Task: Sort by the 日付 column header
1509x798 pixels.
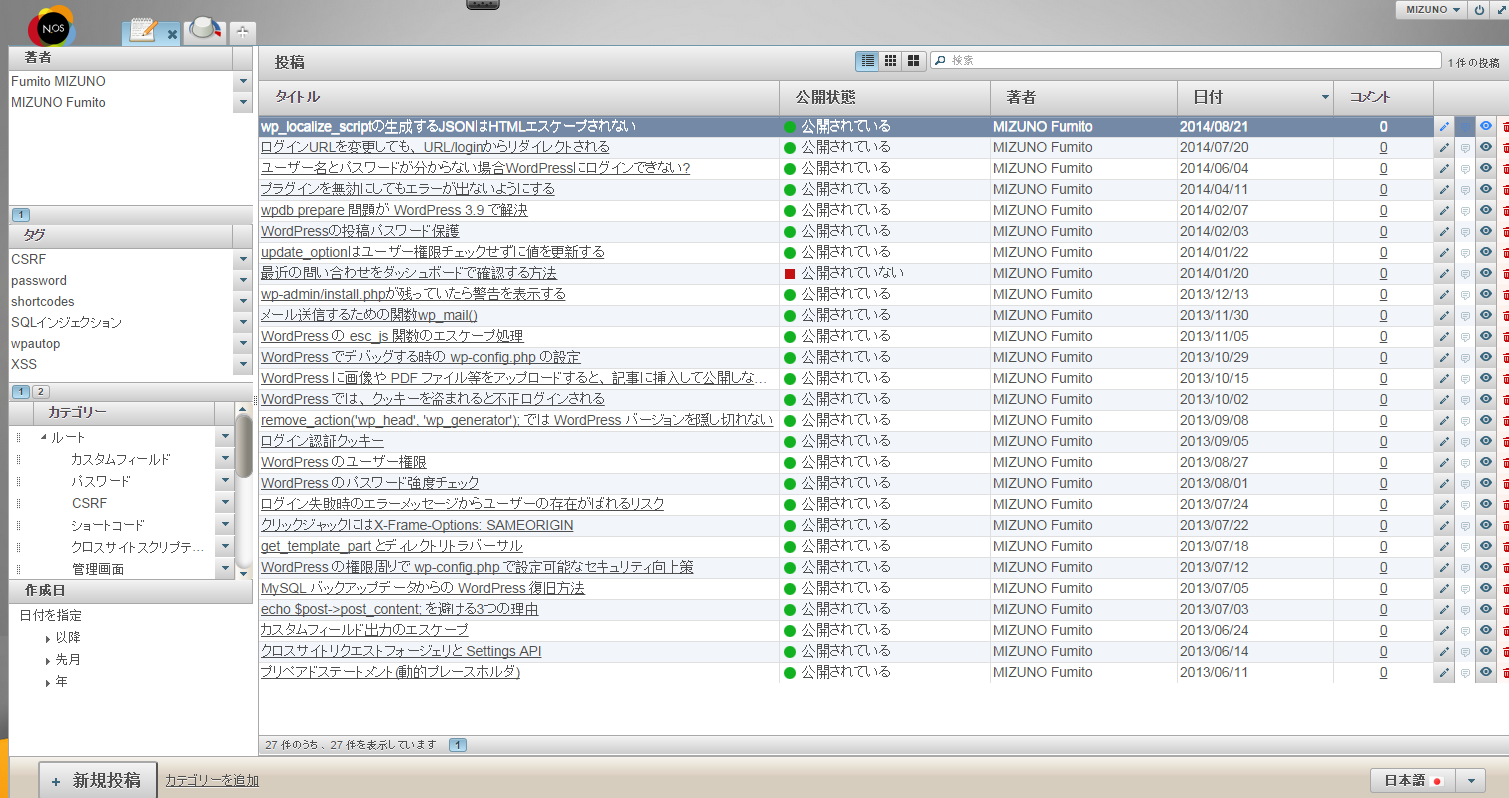Action: [x=1254, y=98]
